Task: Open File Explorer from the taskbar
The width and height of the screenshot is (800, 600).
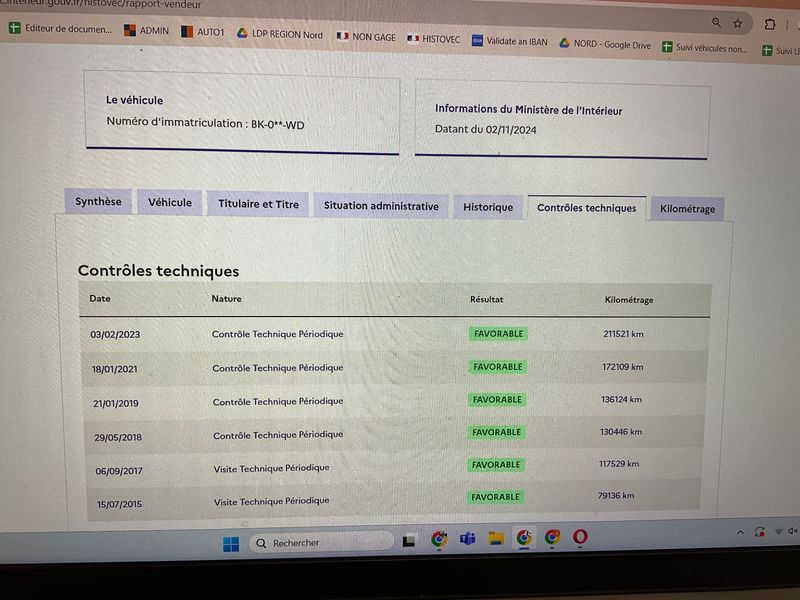Action: [495, 538]
